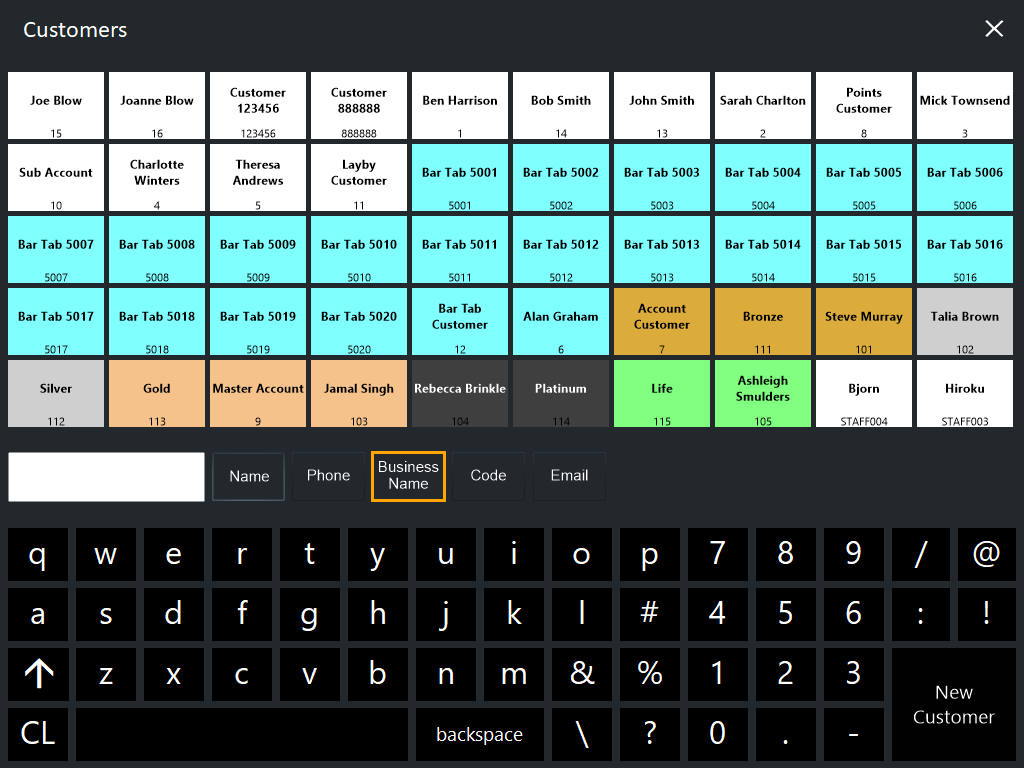Choose Ben Harrison customer tile
1024x768 pixels.
coord(460,106)
